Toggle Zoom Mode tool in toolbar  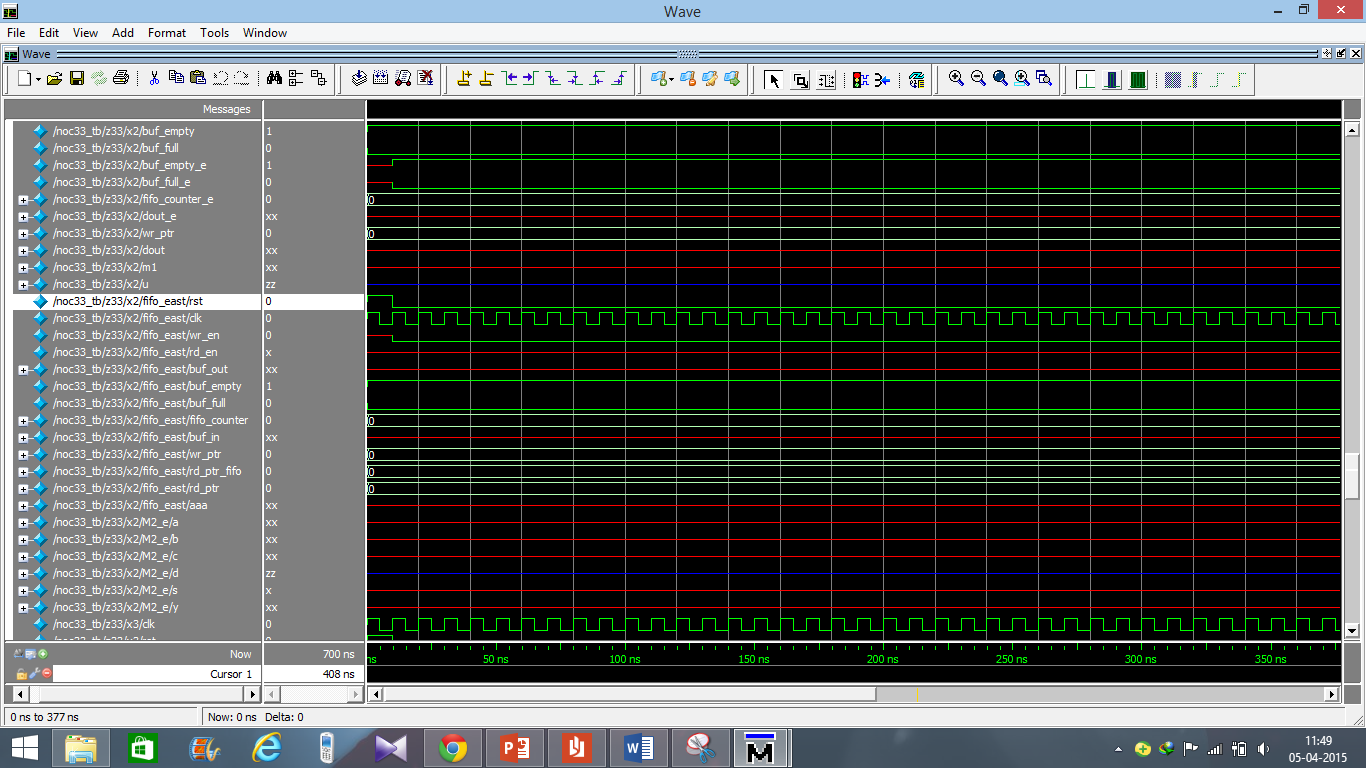tap(800, 79)
